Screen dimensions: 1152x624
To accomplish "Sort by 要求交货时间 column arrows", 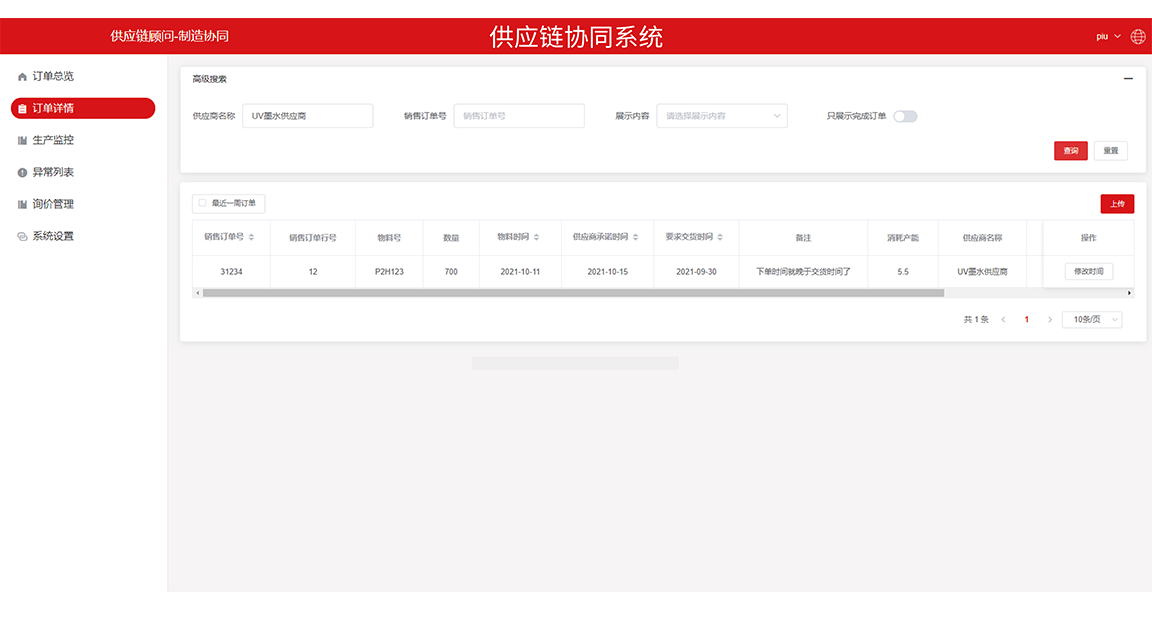I will pyautogui.click(x=720, y=238).
